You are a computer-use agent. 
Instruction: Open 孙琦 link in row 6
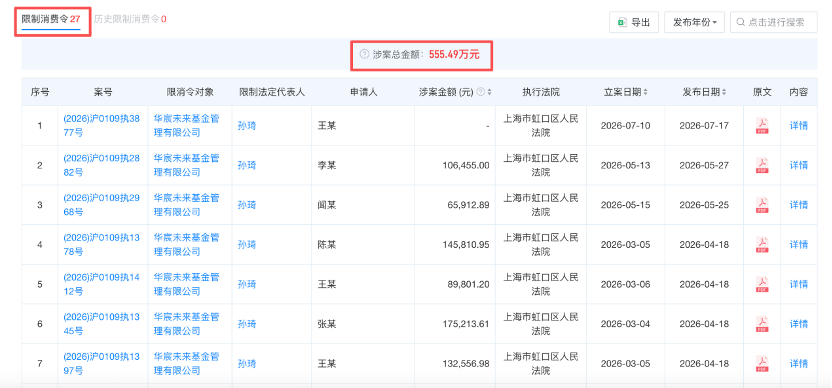click(x=247, y=324)
